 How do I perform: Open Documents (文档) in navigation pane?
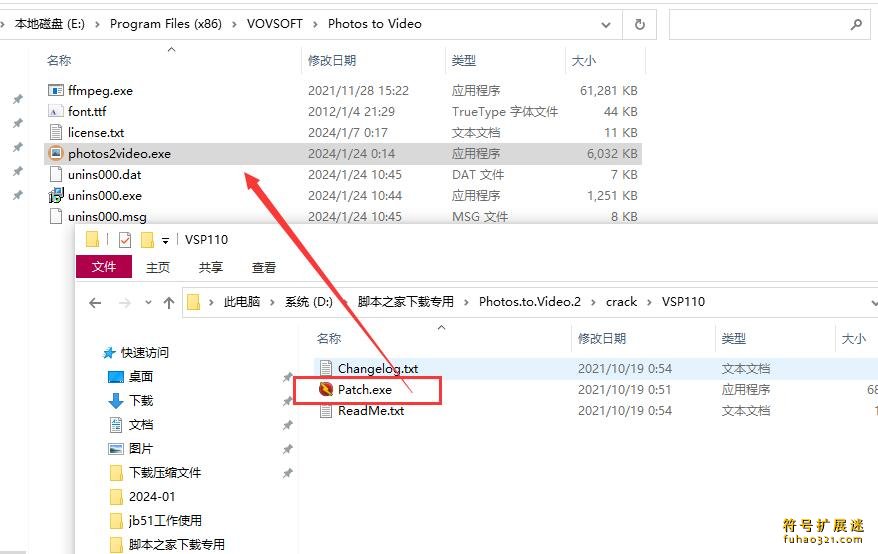(141, 425)
